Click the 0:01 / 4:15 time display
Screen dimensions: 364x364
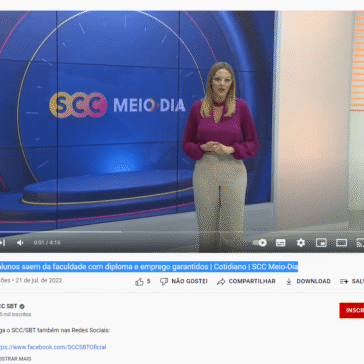point(47,243)
